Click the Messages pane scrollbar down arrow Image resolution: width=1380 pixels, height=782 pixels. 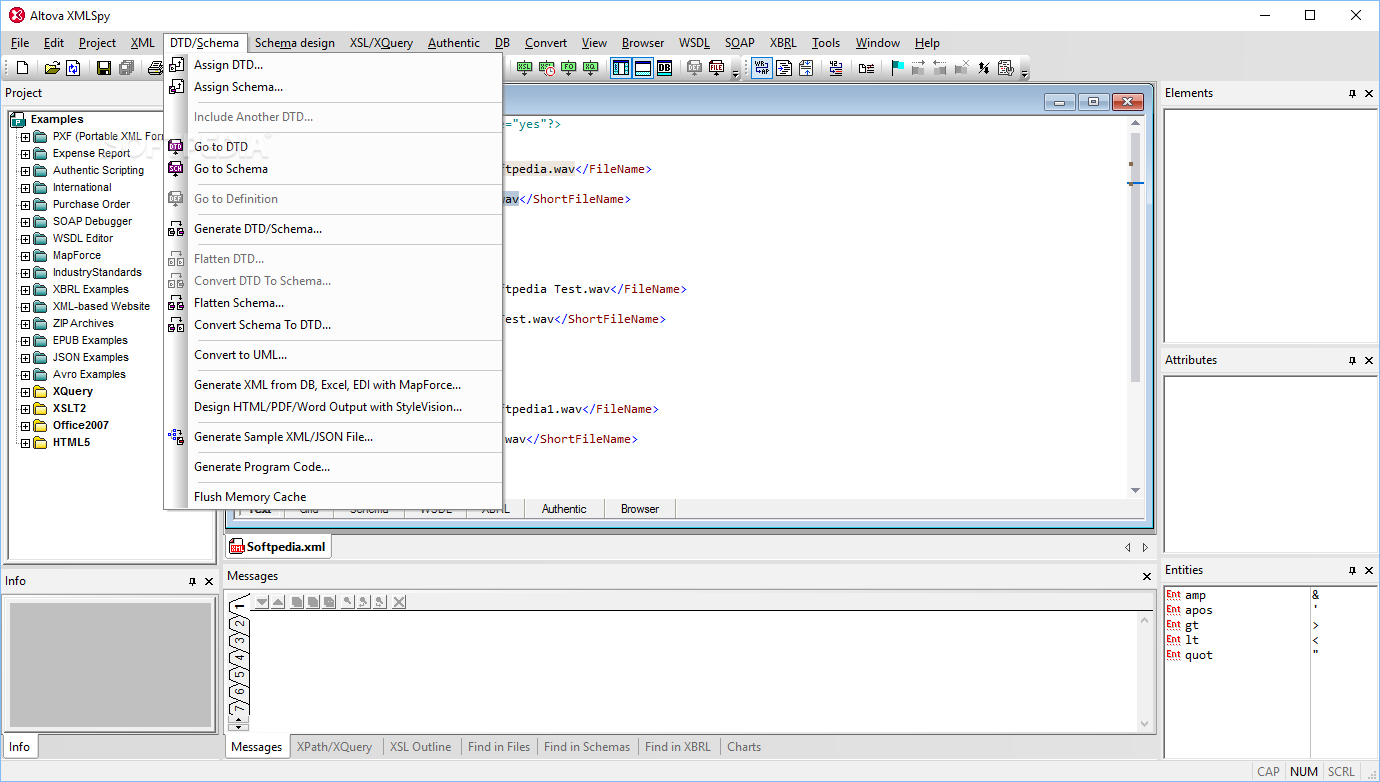click(x=1146, y=724)
